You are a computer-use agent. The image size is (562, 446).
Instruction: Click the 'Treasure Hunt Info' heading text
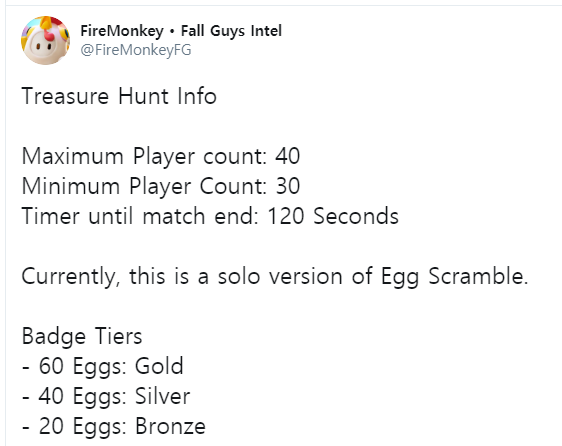[119, 96]
